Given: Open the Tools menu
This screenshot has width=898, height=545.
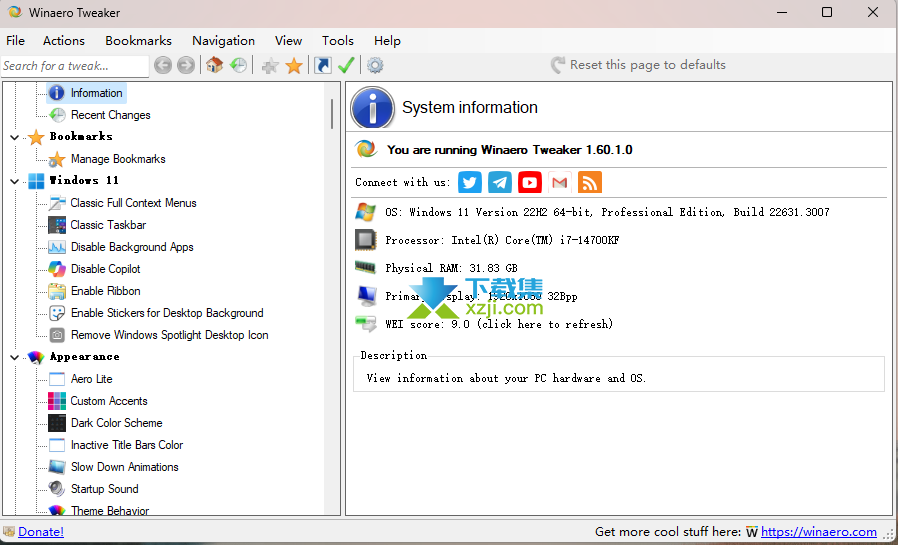Looking at the screenshot, I should [337, 41].
